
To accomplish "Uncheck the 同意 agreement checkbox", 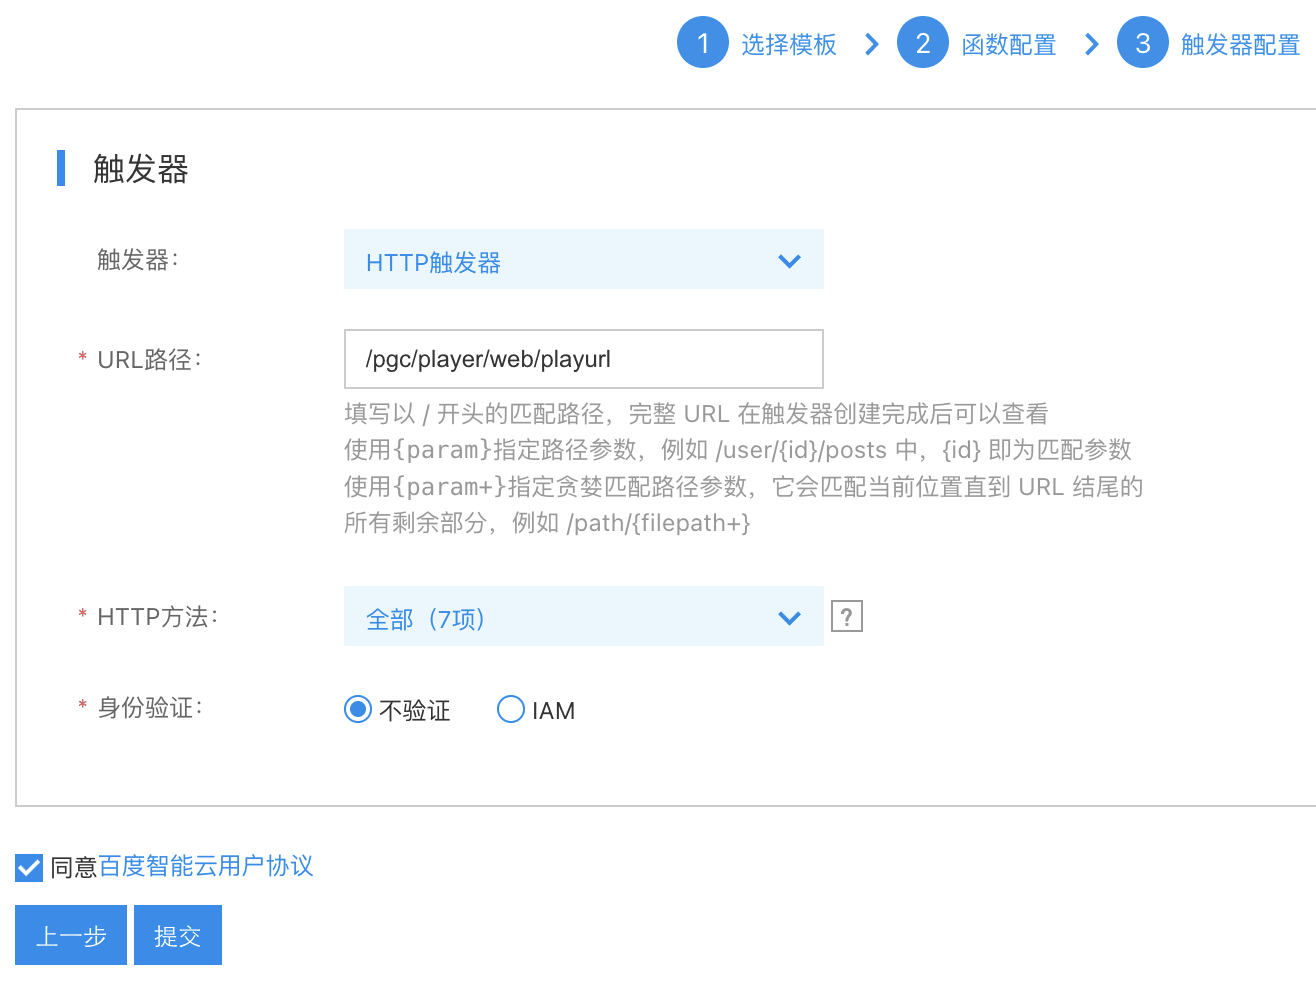I will tap(28, 867).
